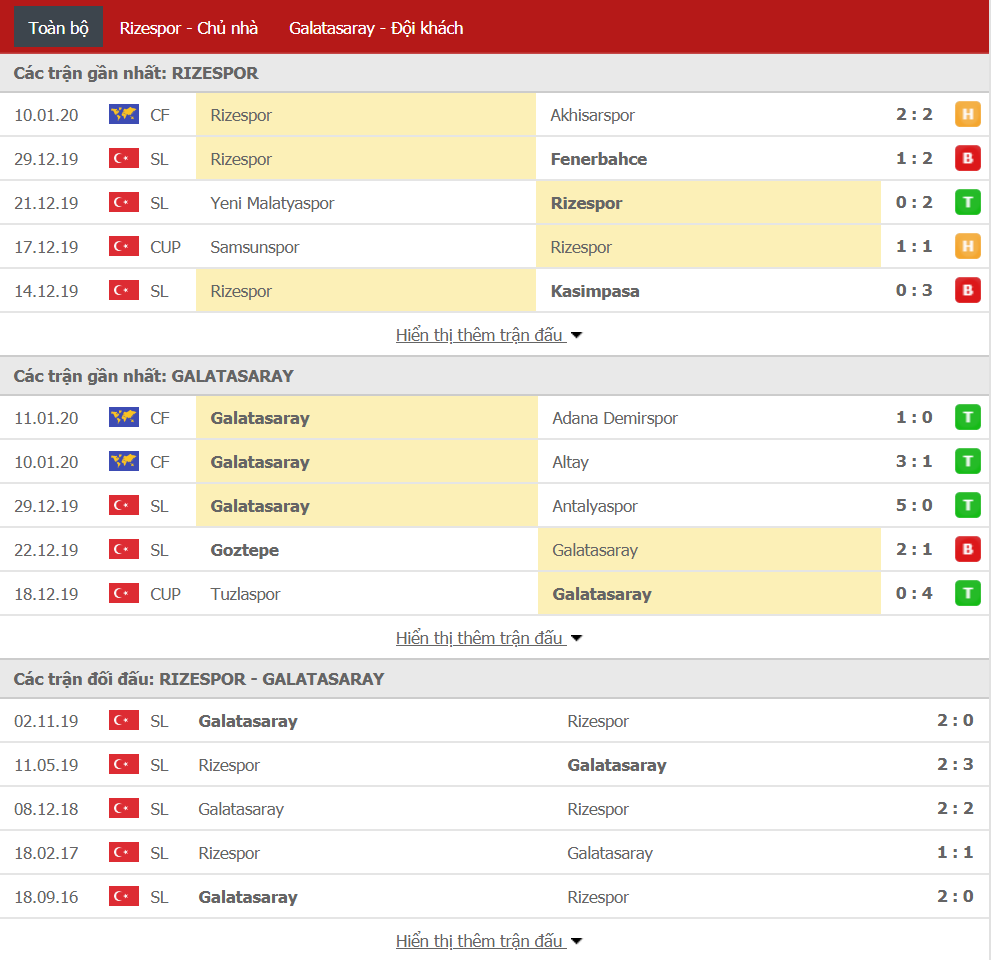
Task: Click highlighted Rizespor name in Kasimpasa row
Action: click(241, 291)
